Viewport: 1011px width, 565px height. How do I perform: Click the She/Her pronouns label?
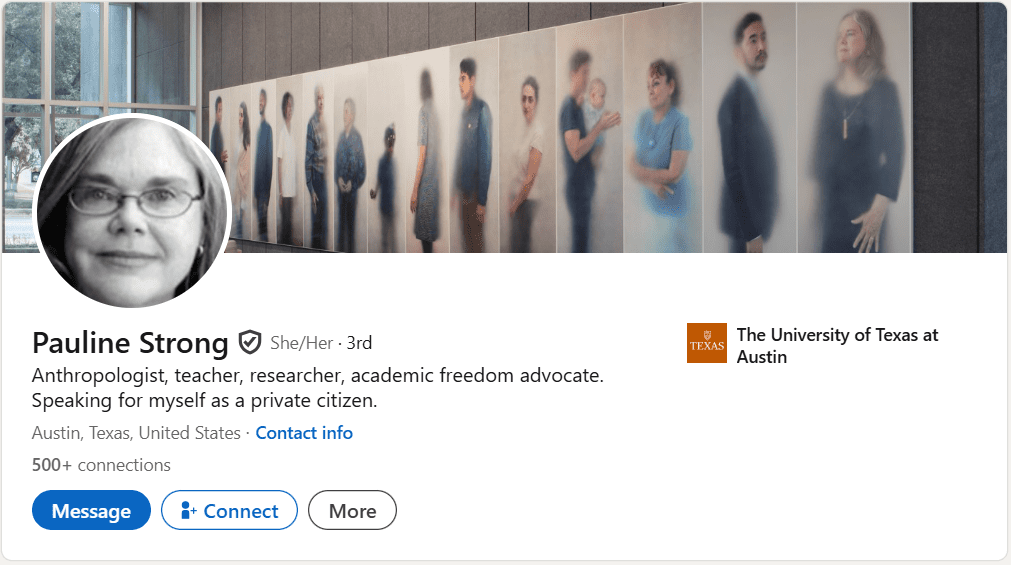[x=301, y=344]
